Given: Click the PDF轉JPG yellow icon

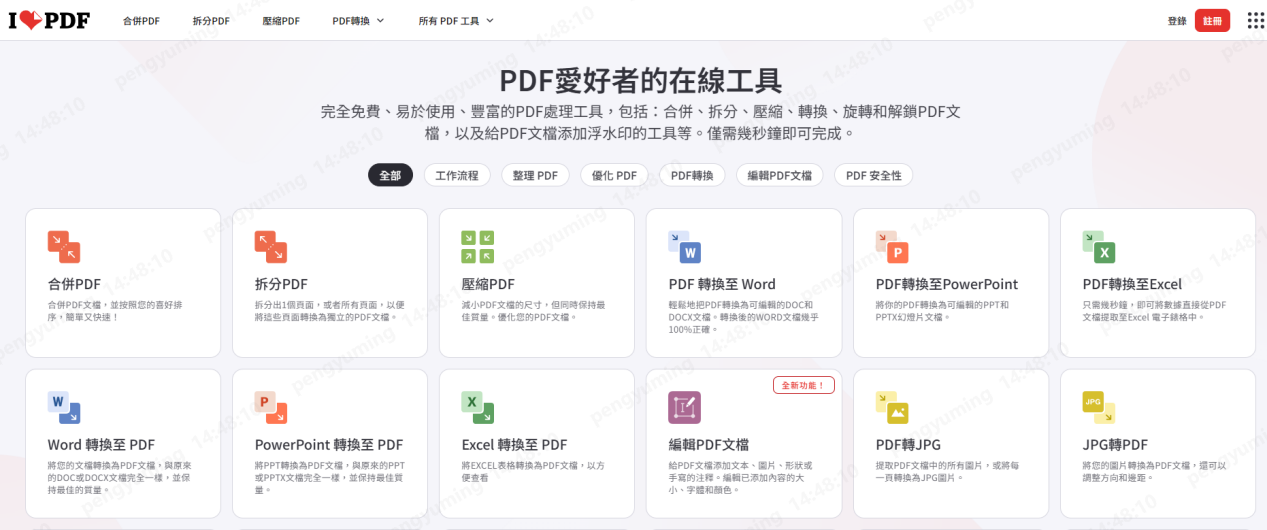Looking at the screenshot, I should 891,407.
